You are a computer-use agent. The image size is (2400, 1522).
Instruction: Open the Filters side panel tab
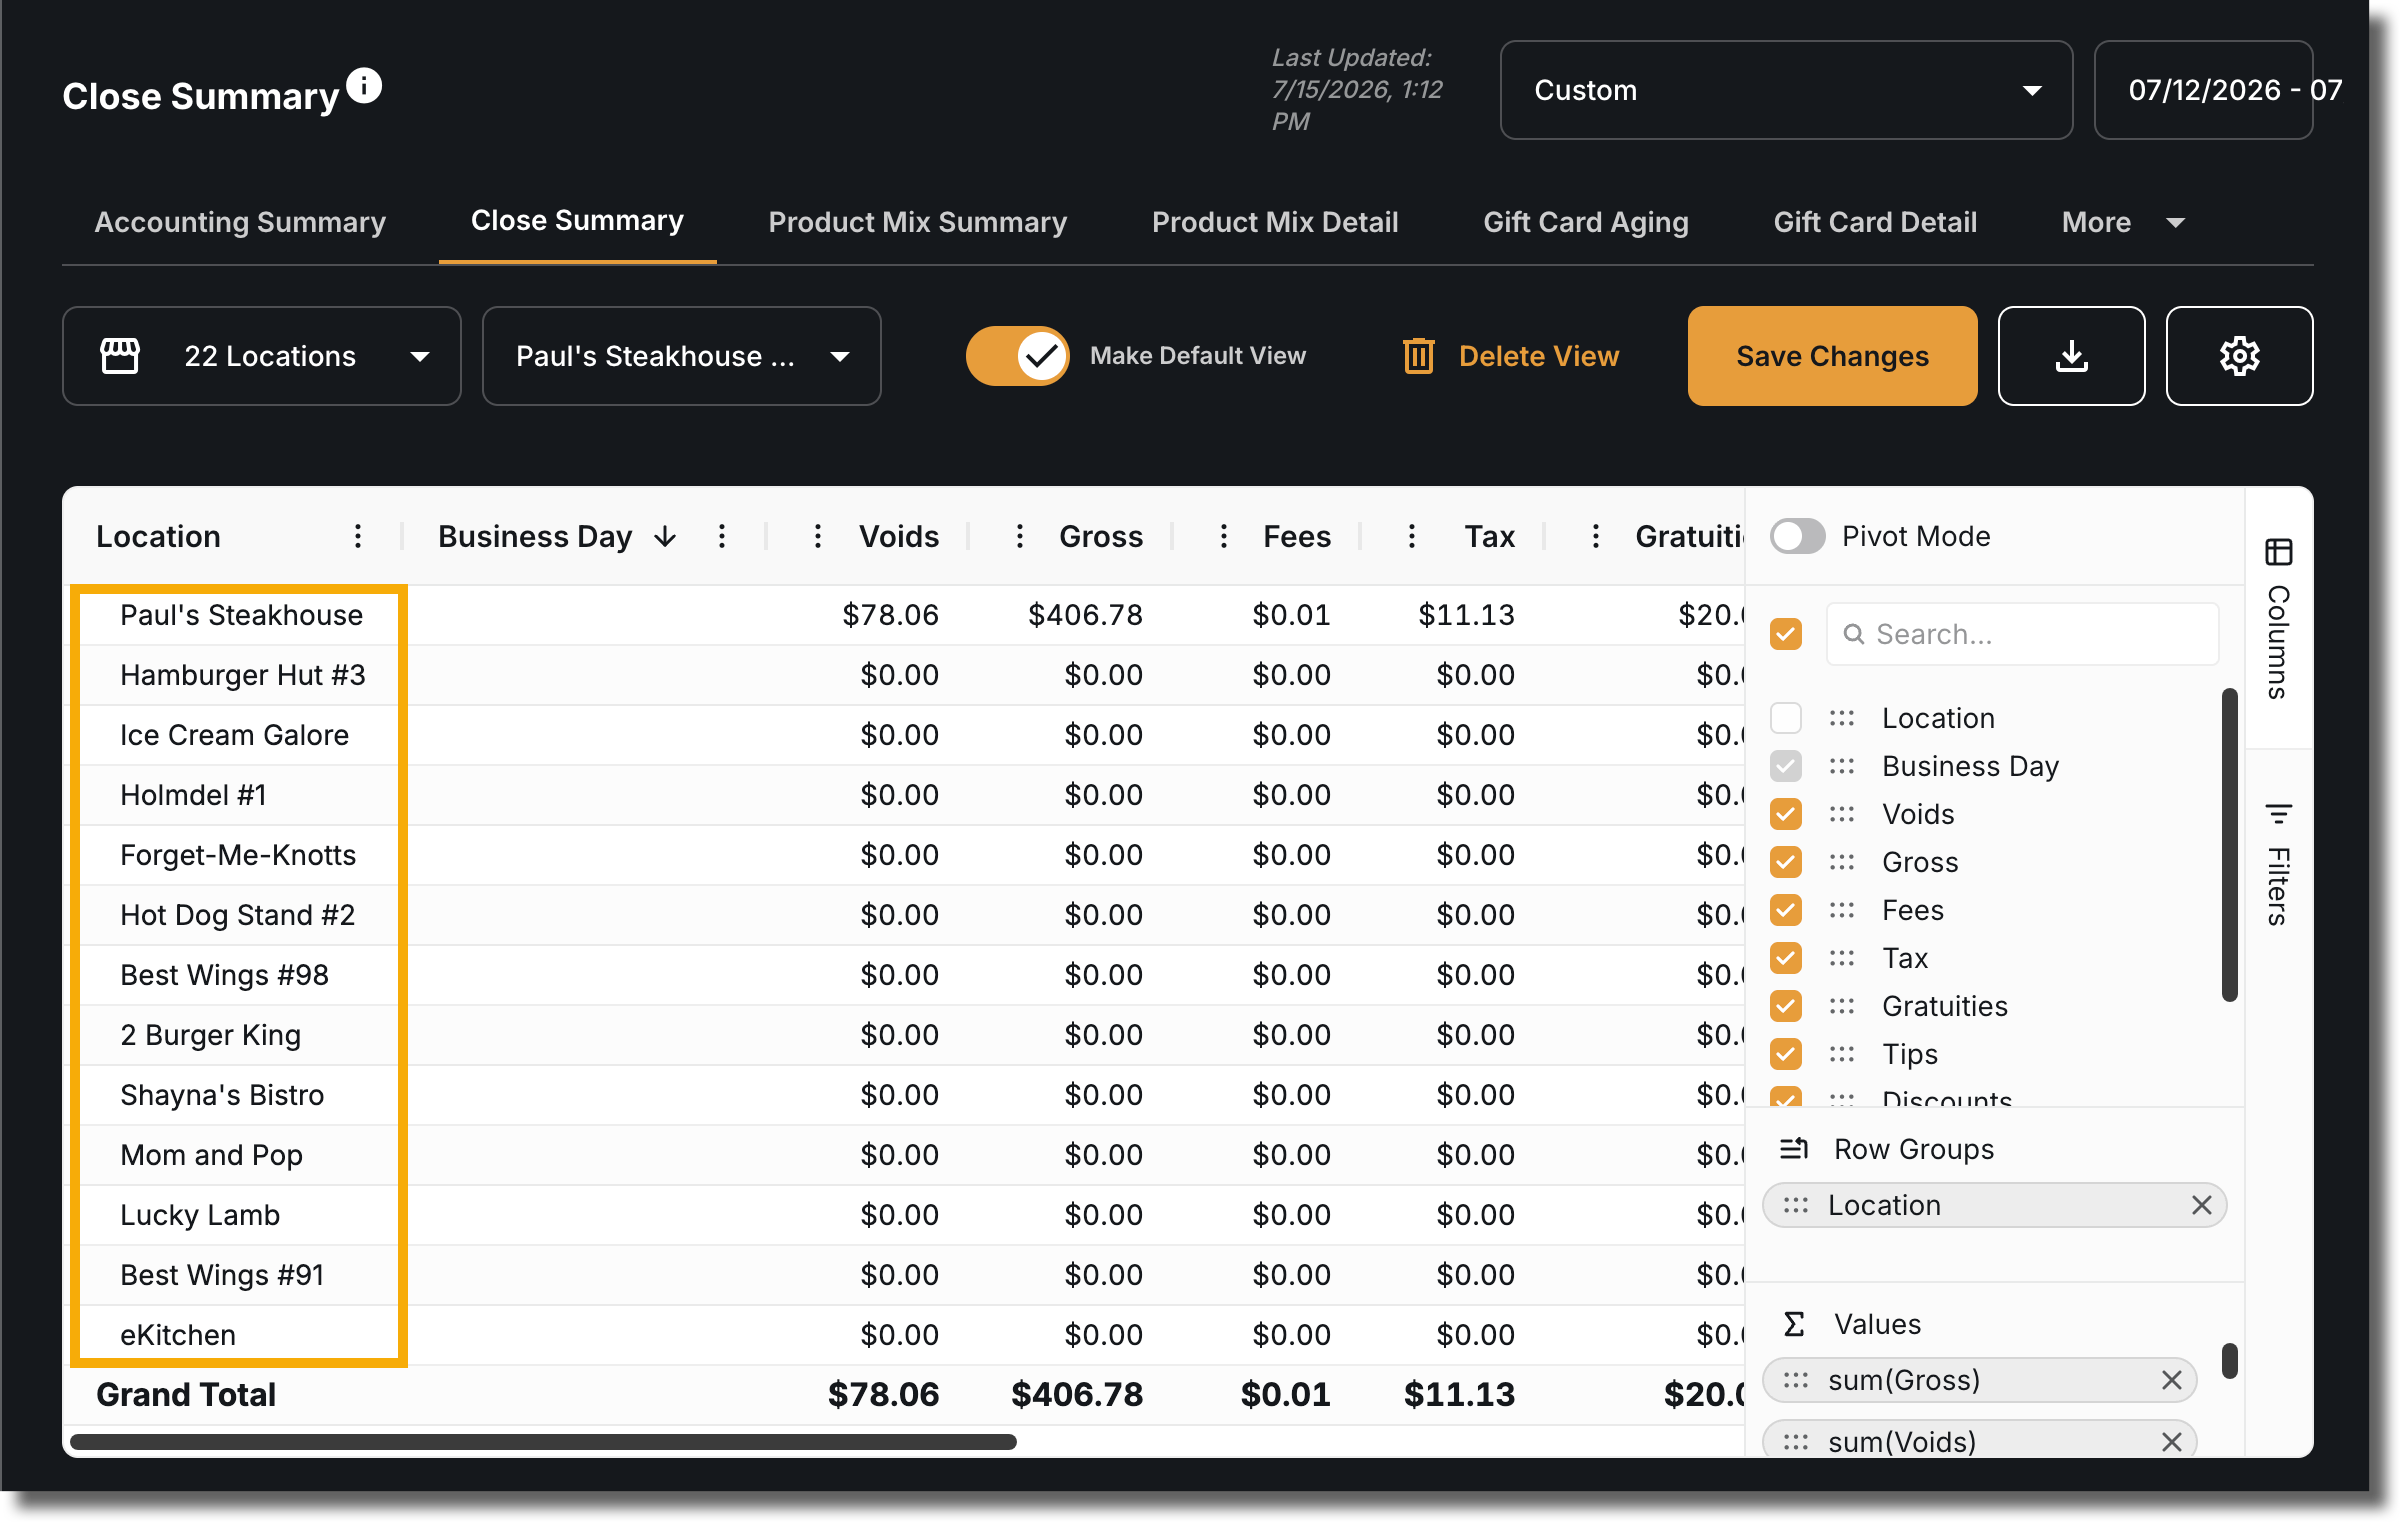pyautogui.click(x=2278, y=864)
